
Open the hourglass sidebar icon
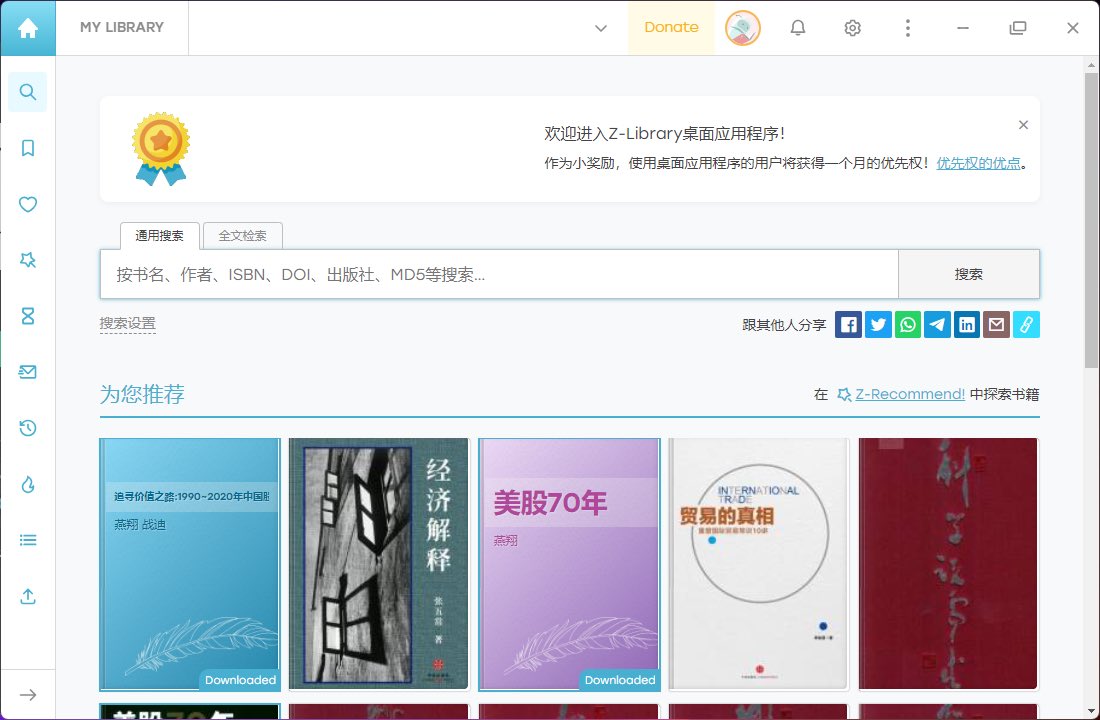point(28,316)
